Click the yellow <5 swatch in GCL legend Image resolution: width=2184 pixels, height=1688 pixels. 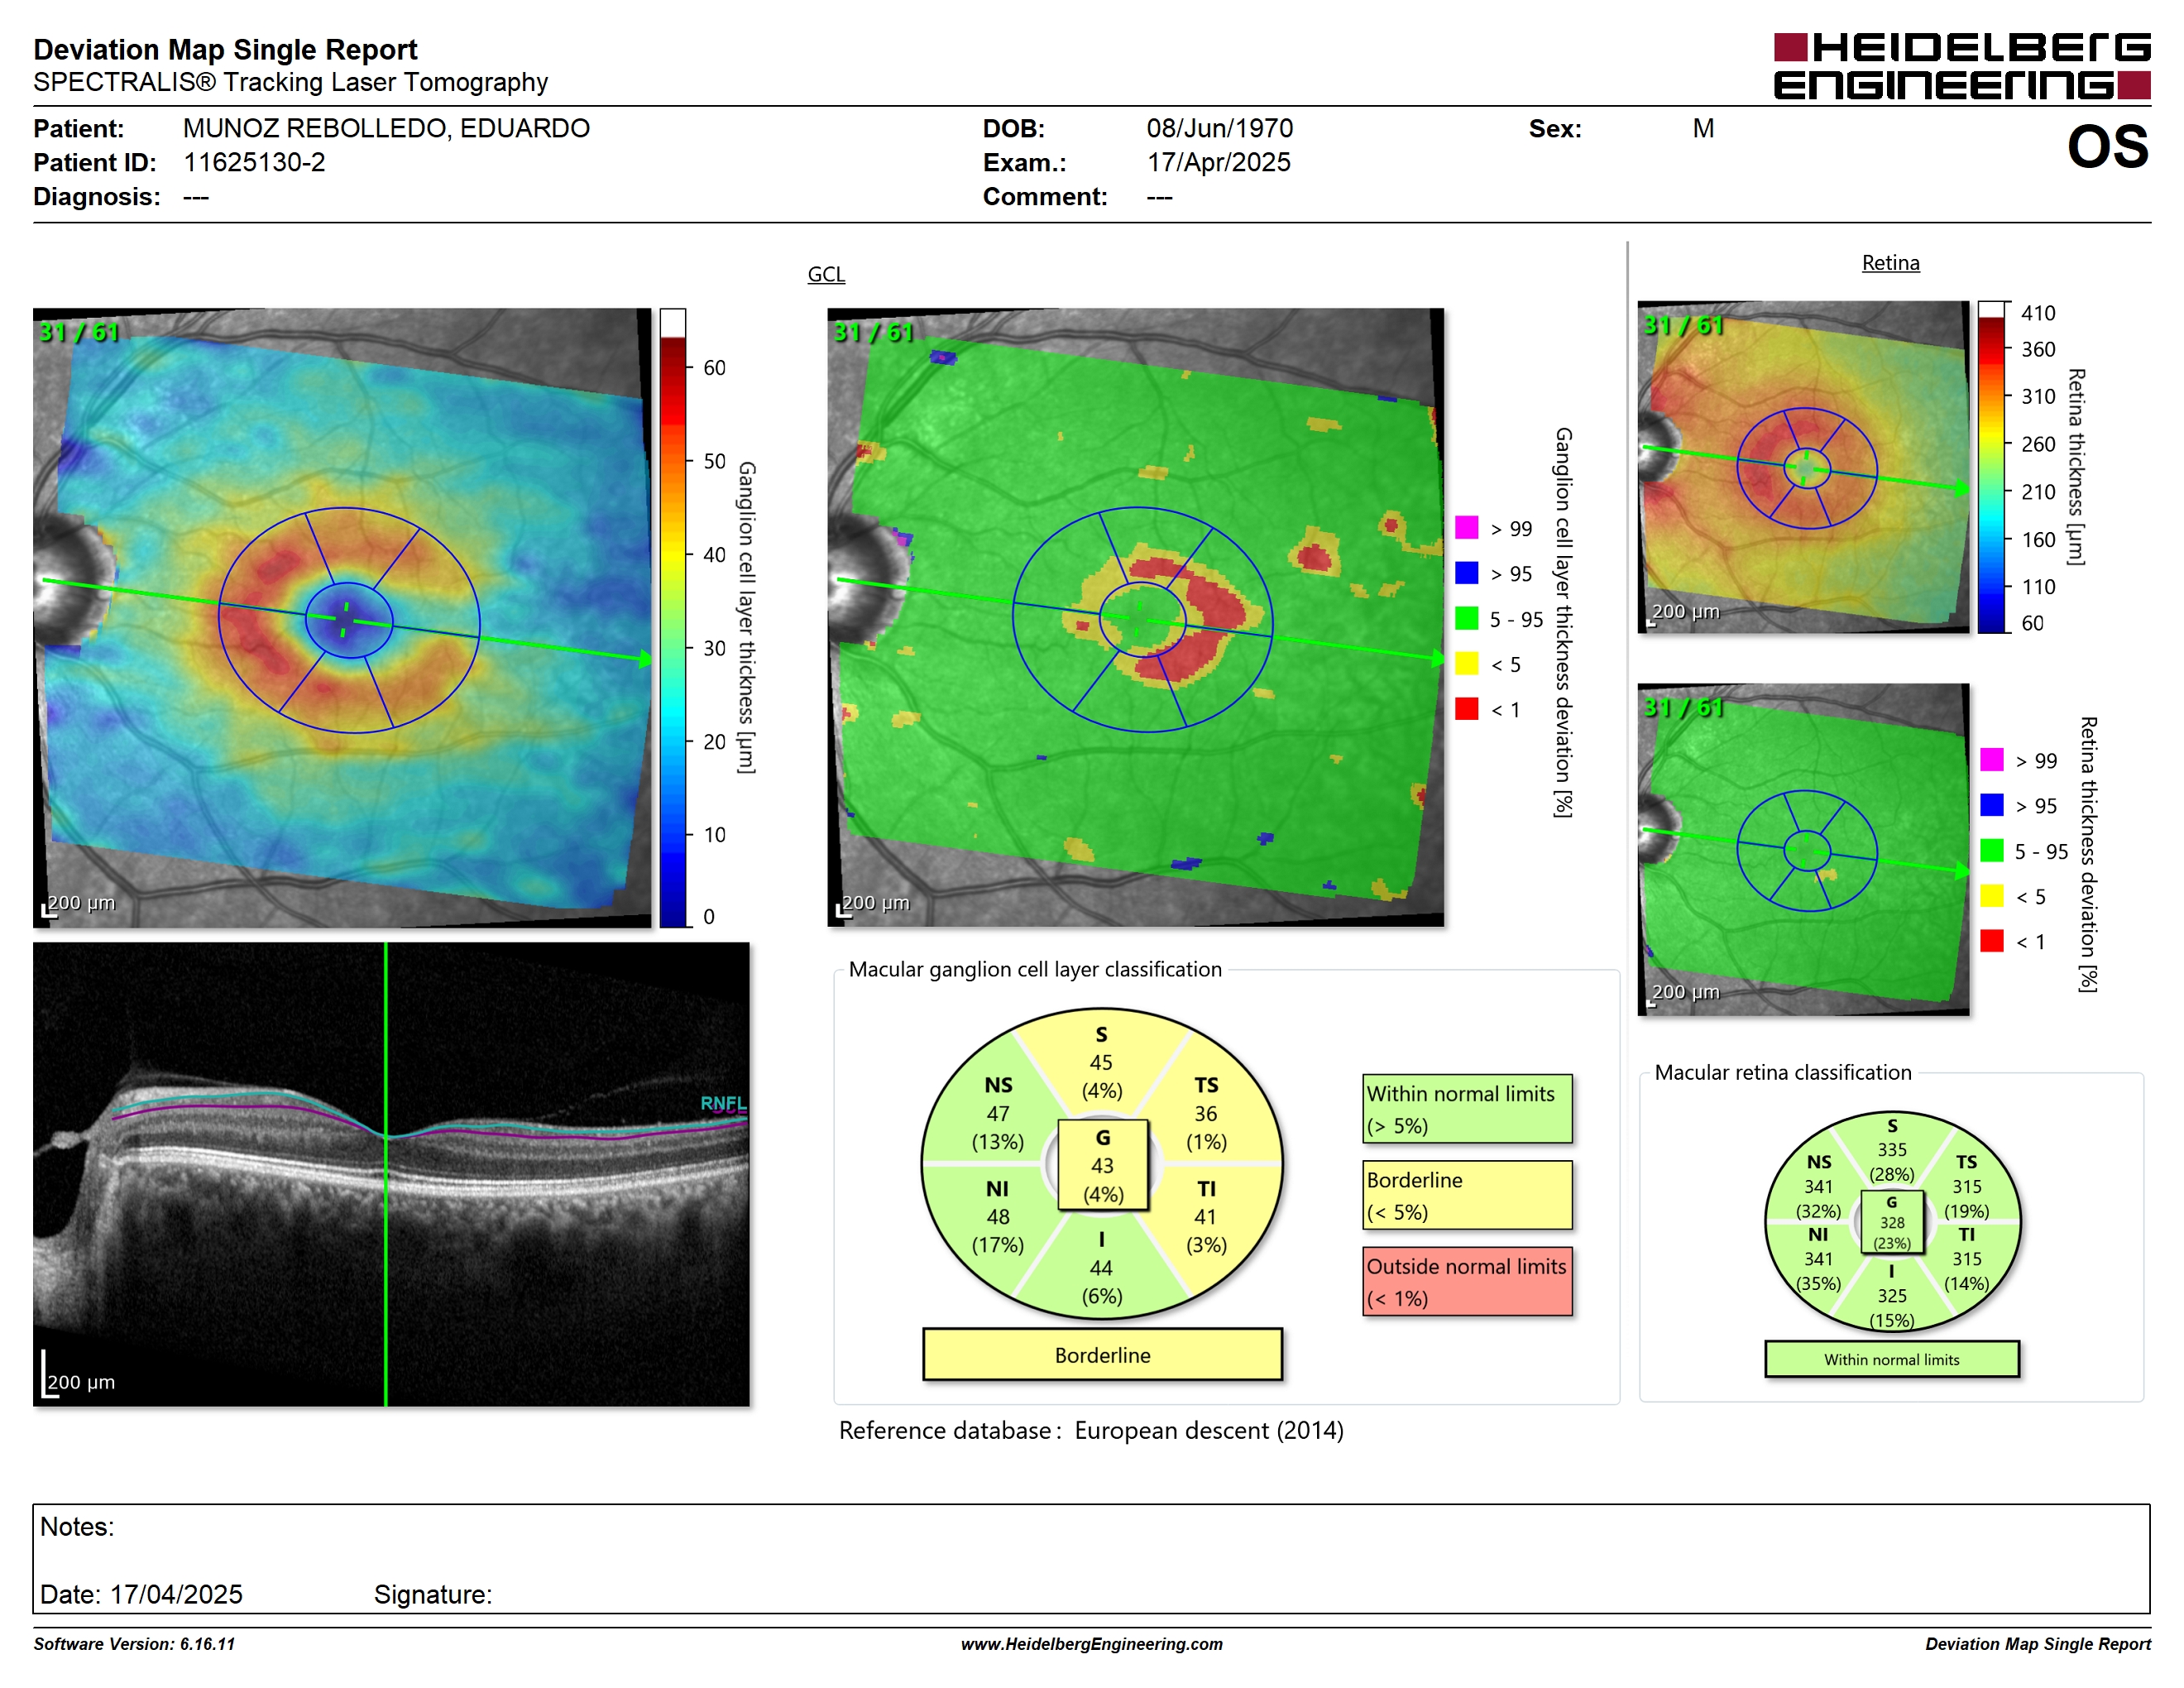1466,663
